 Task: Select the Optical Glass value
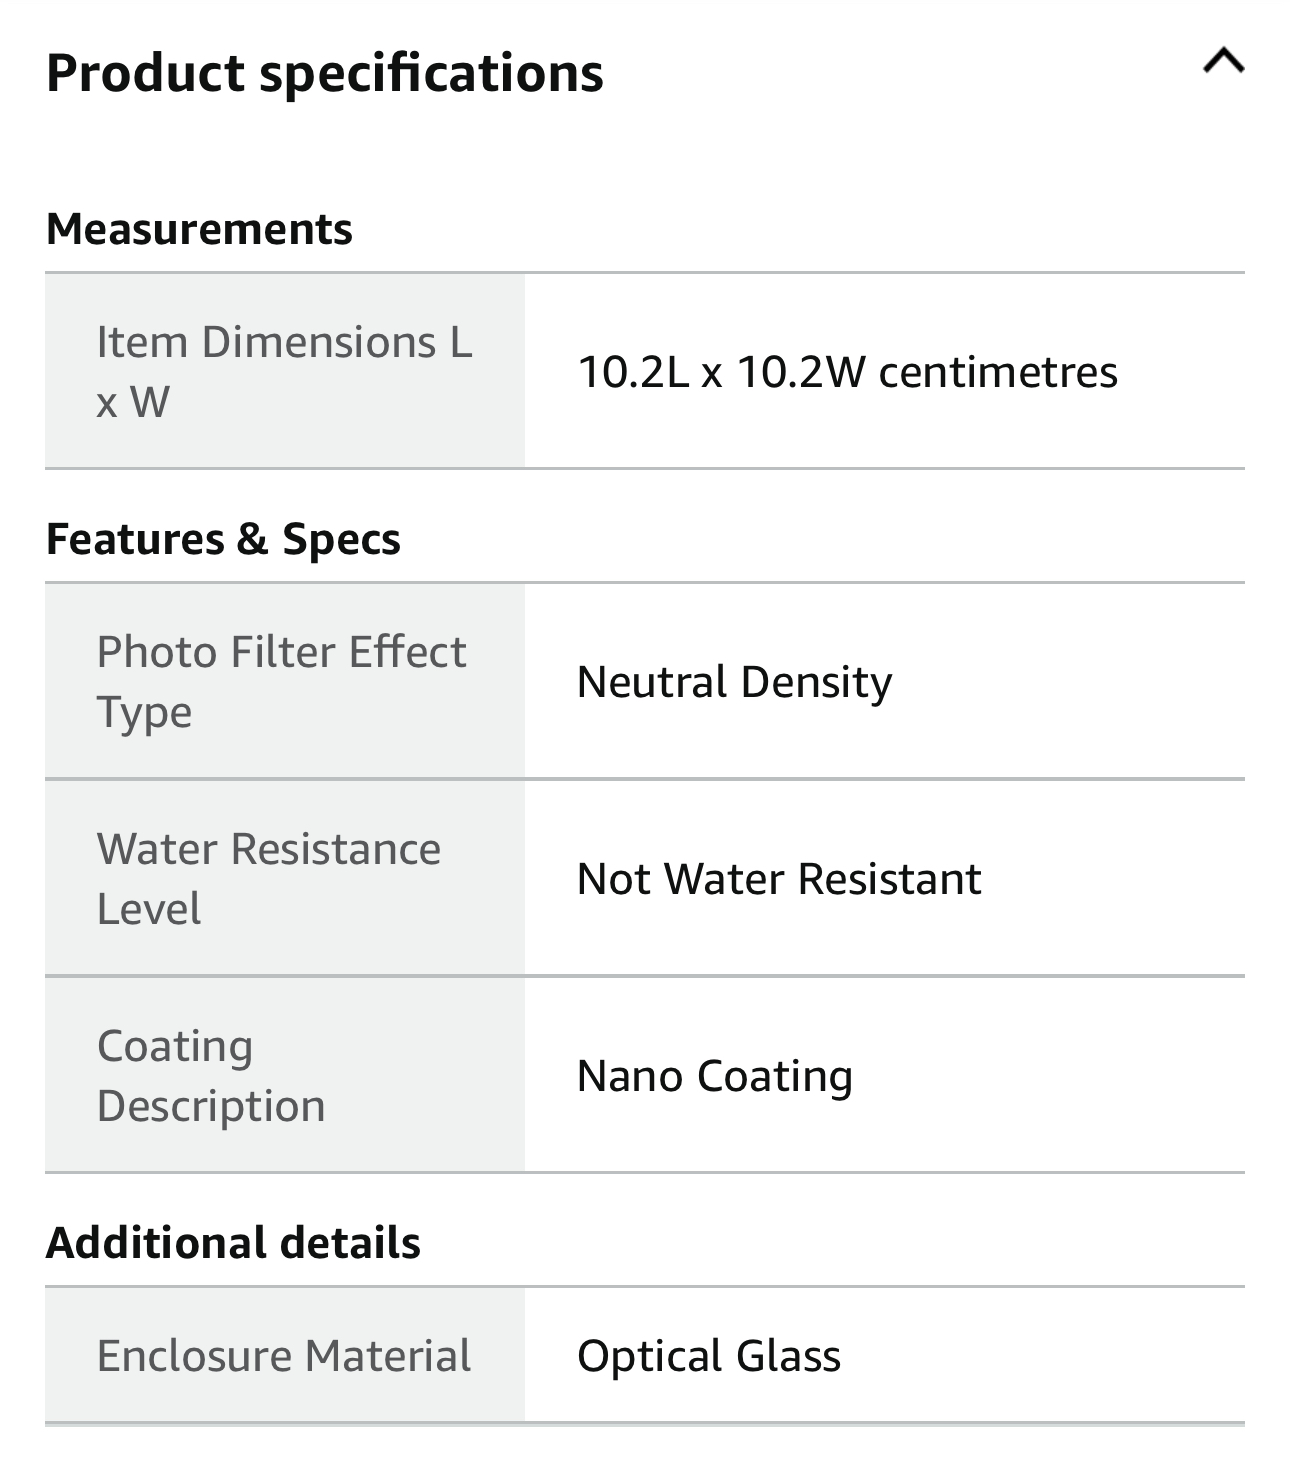[708, 1356]
